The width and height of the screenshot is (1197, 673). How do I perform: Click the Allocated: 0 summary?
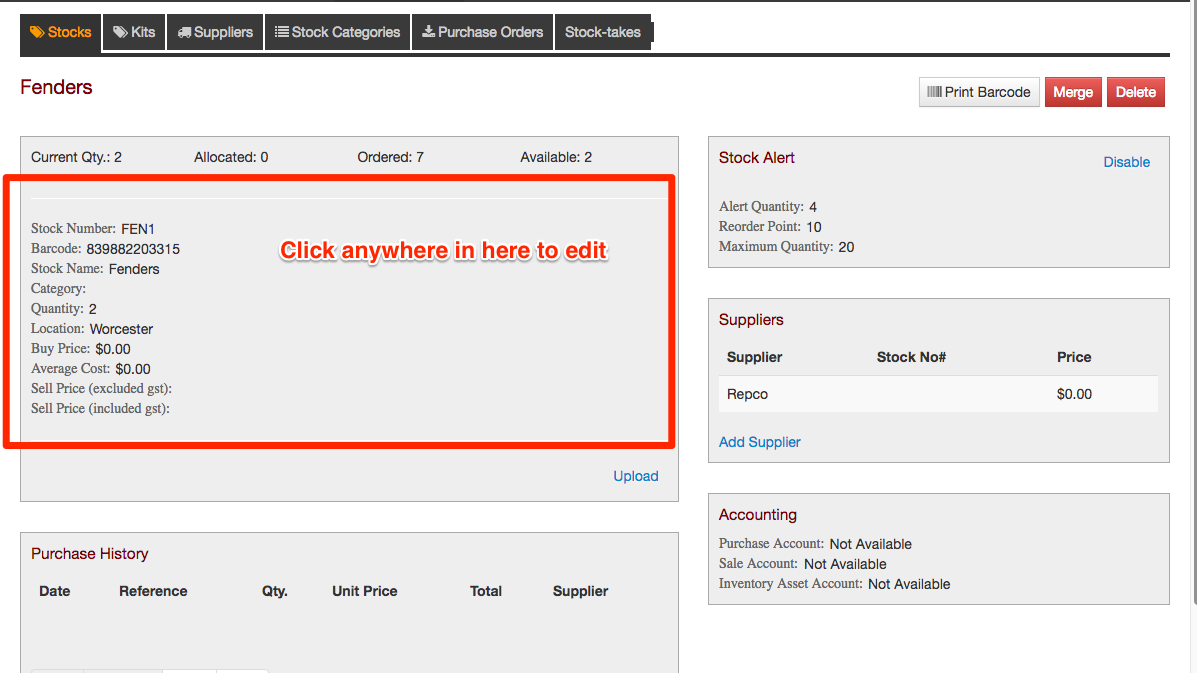click(x=231, y=157)
